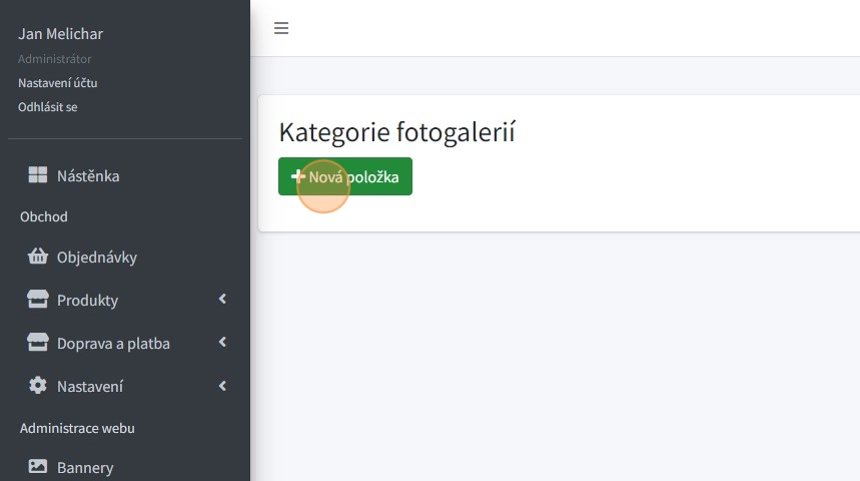The height and width of the screenshot is (481, 860).
Task: Click the plus icon on Nová položka
Action: [297, 177]
